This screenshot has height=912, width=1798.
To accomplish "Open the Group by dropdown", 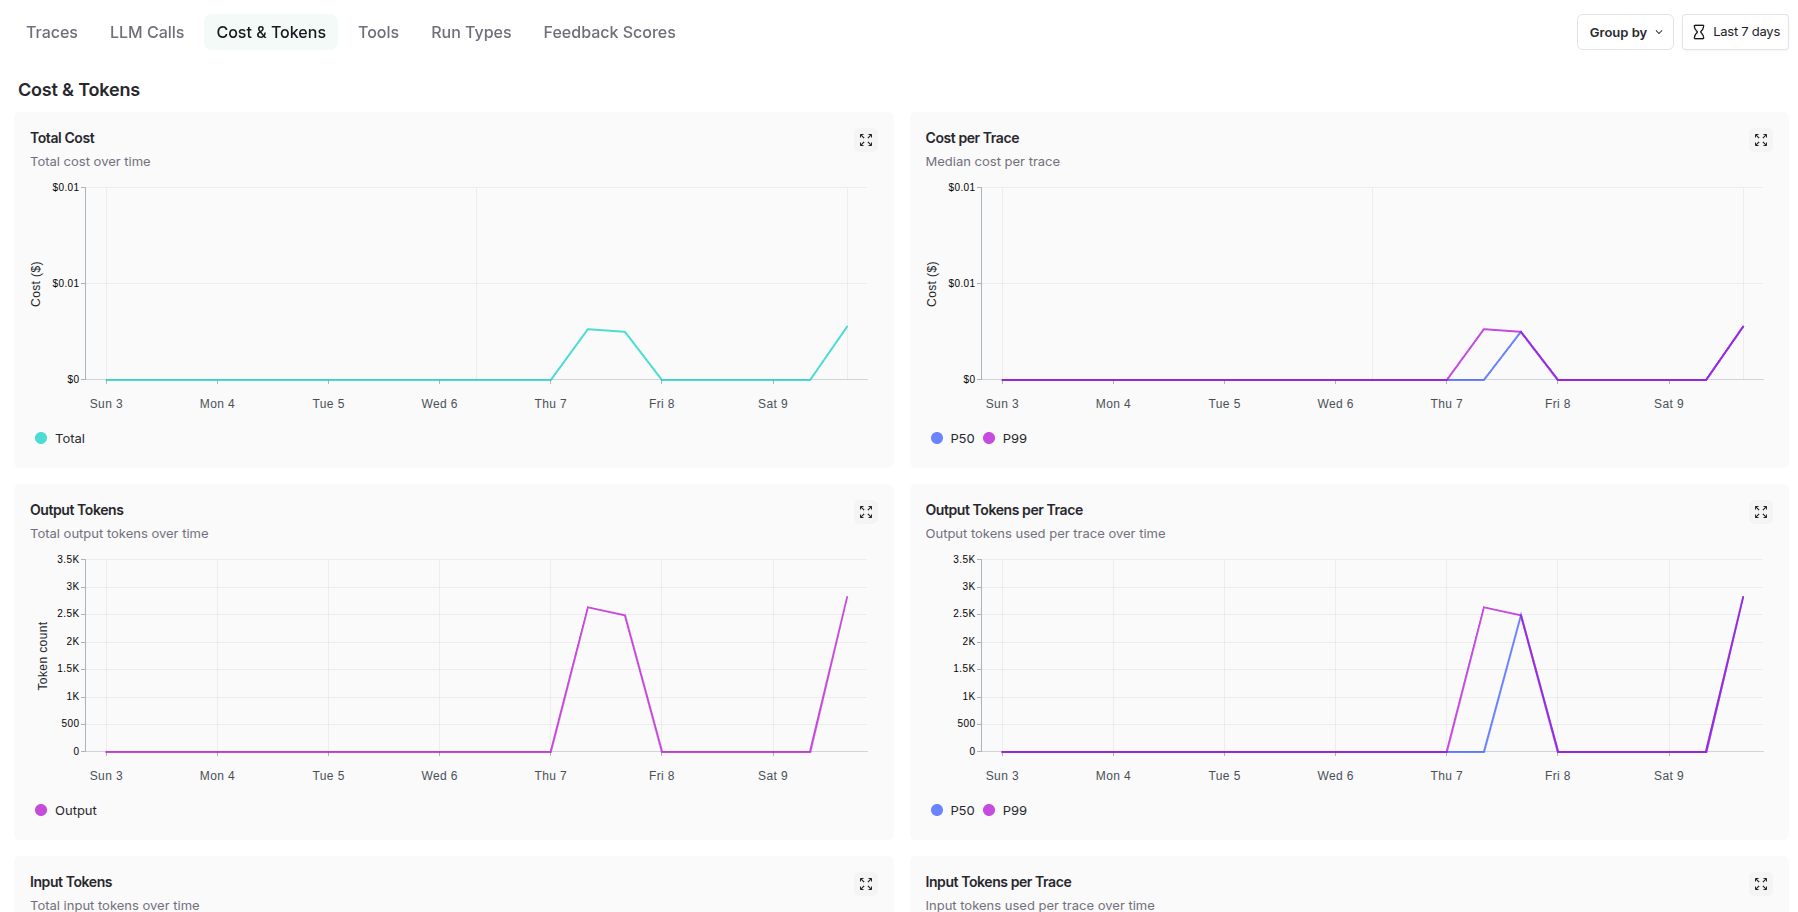I will click(x=1624, y=32).
